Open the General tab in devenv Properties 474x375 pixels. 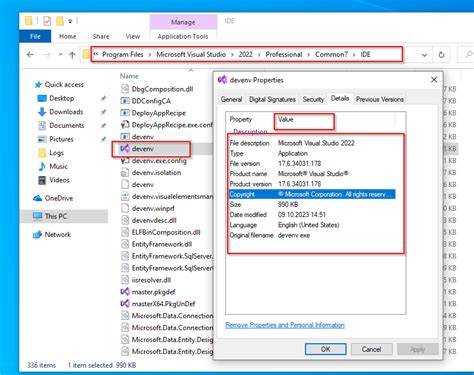[231, 99]
